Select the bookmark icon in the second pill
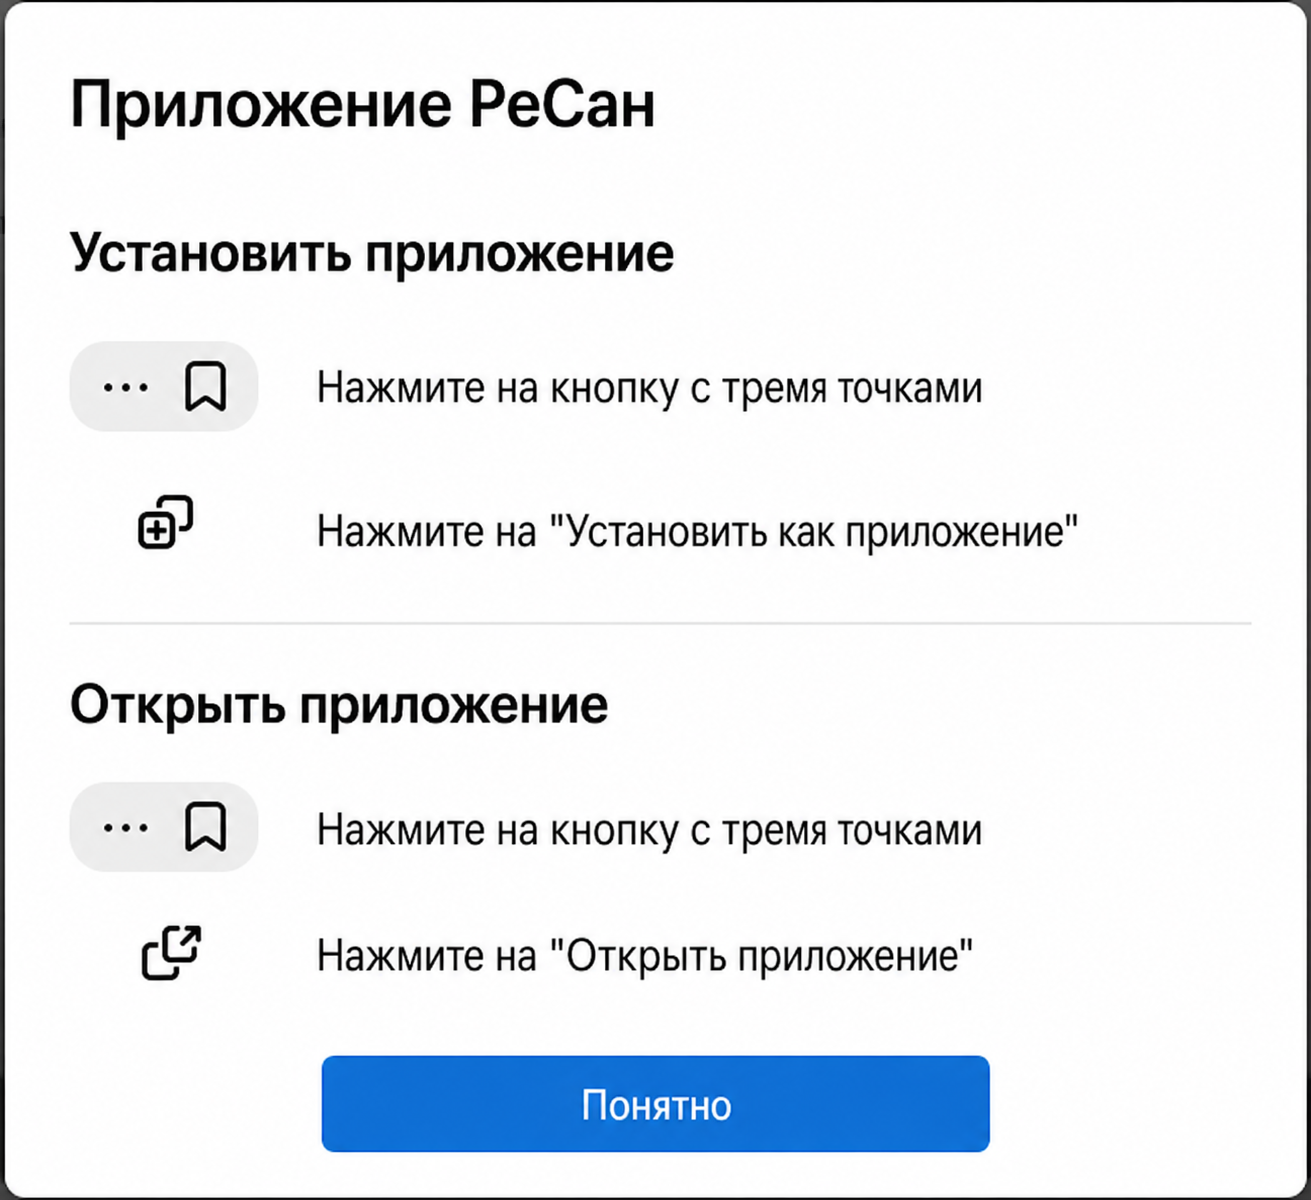This screenshot has height=1200, width=1311. tap(206, 827)
